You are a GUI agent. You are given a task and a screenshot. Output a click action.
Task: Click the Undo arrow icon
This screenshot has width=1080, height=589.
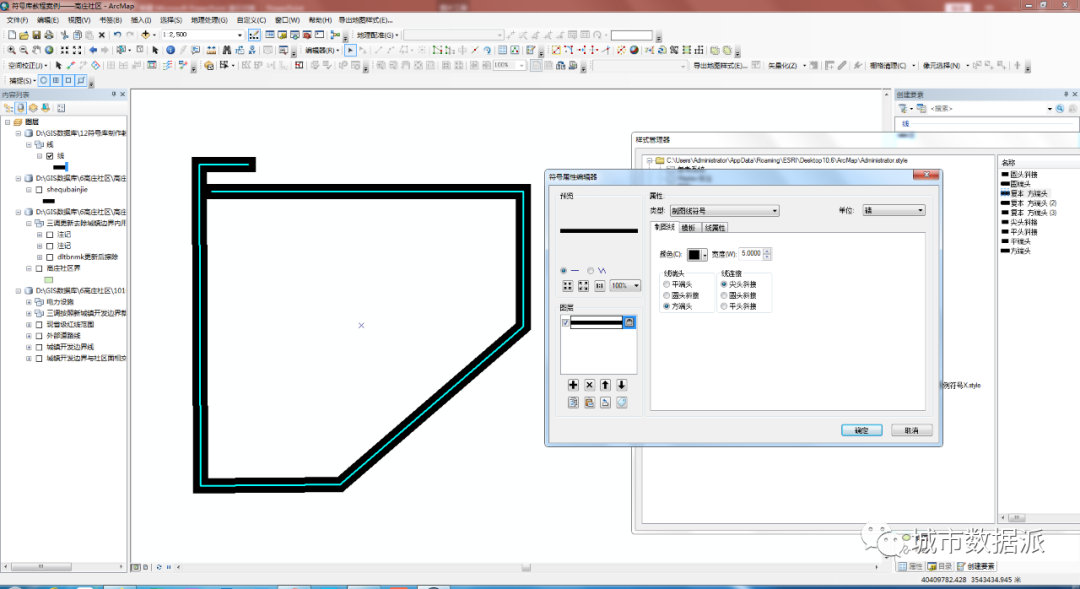coord(117,34)
